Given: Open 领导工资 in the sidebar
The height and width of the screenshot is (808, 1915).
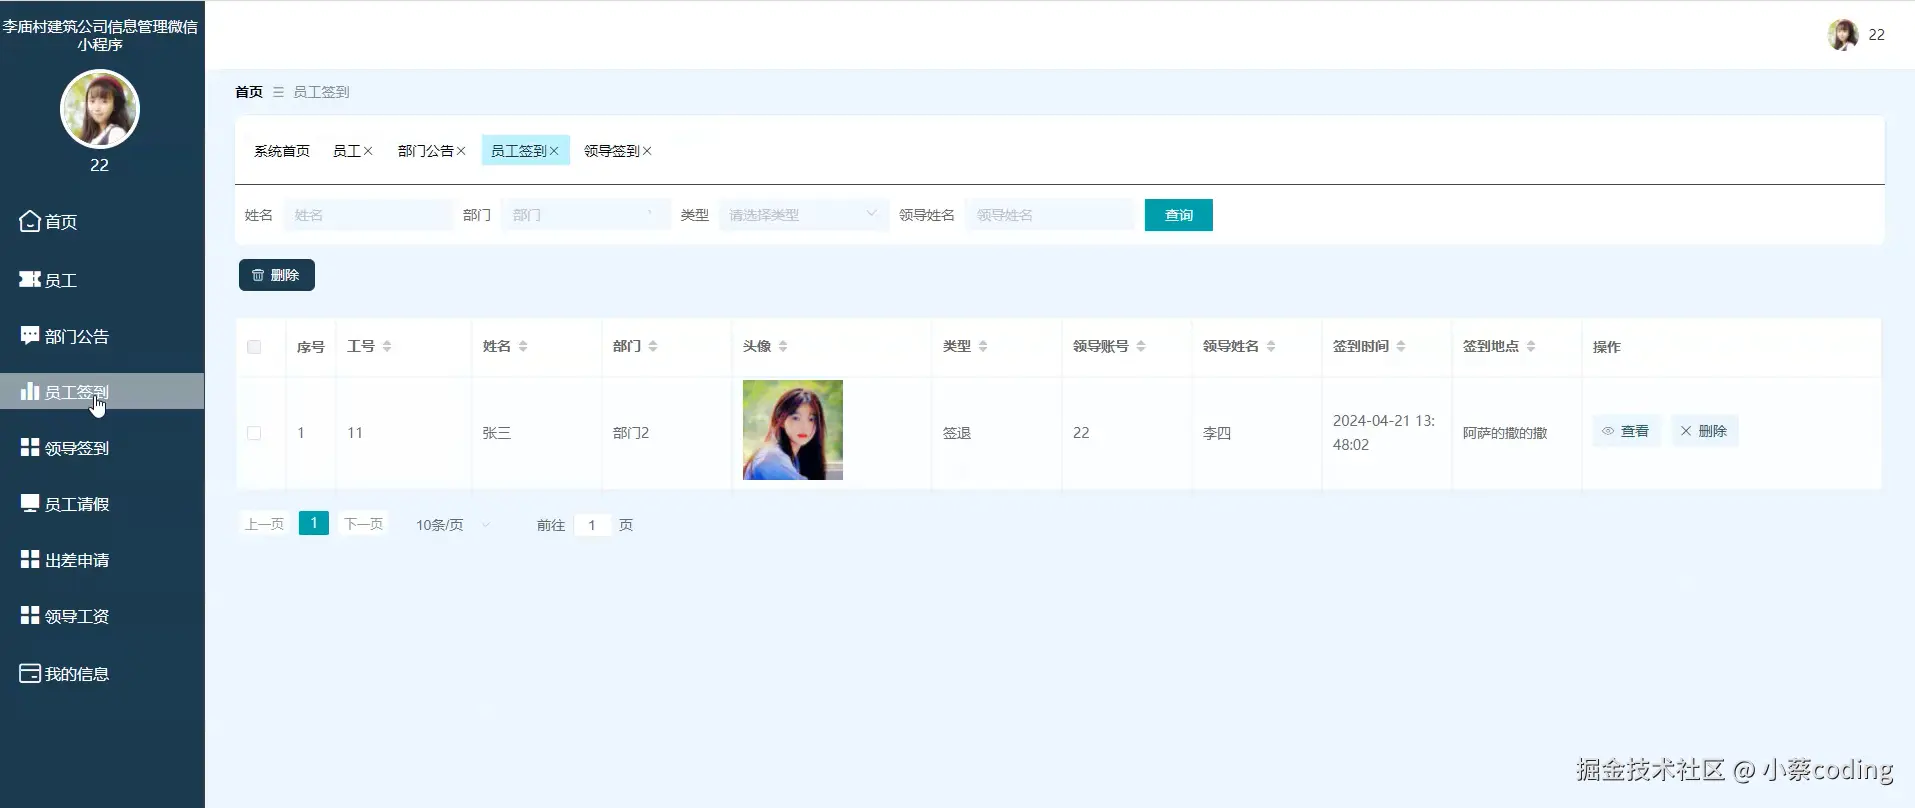Looking at the screenshot, I should pyautogui.click(x=102, y=616).
